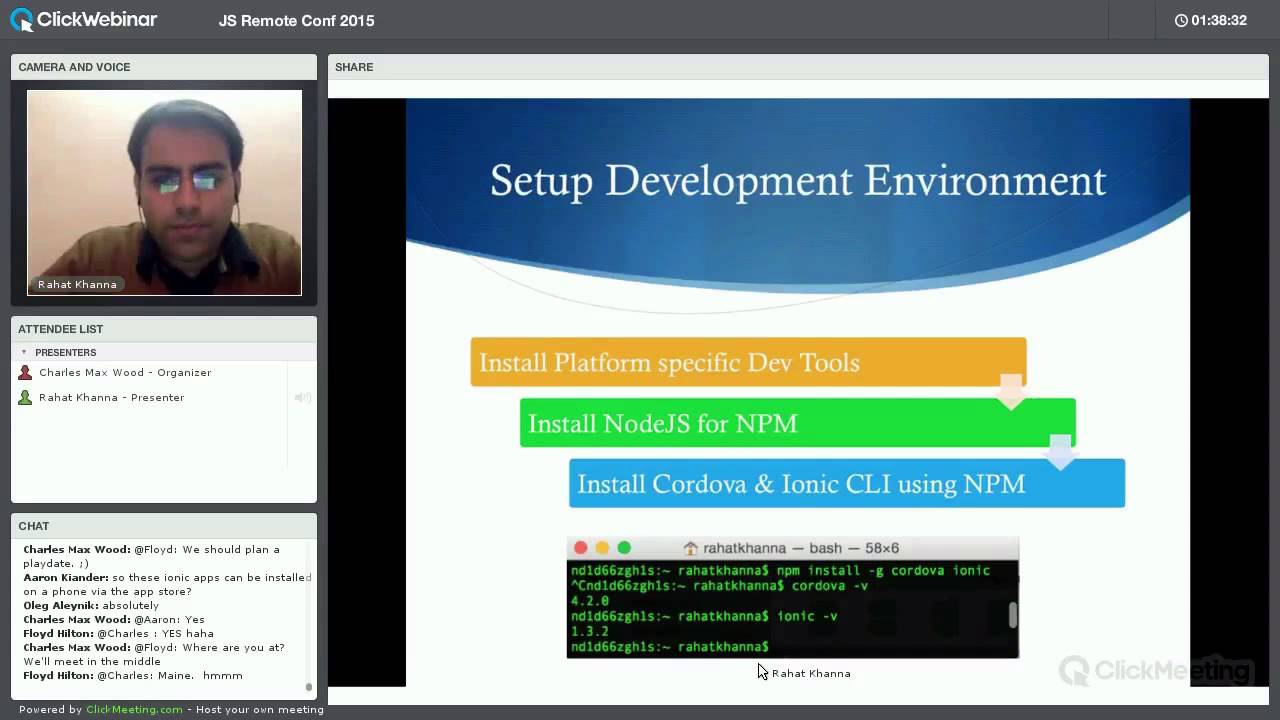Image resolution: width=1280 pixels, height=720 pixels.
Task: Click Charles Max Wood's '@Aaron: Yes' message
Action: [114, 619]
